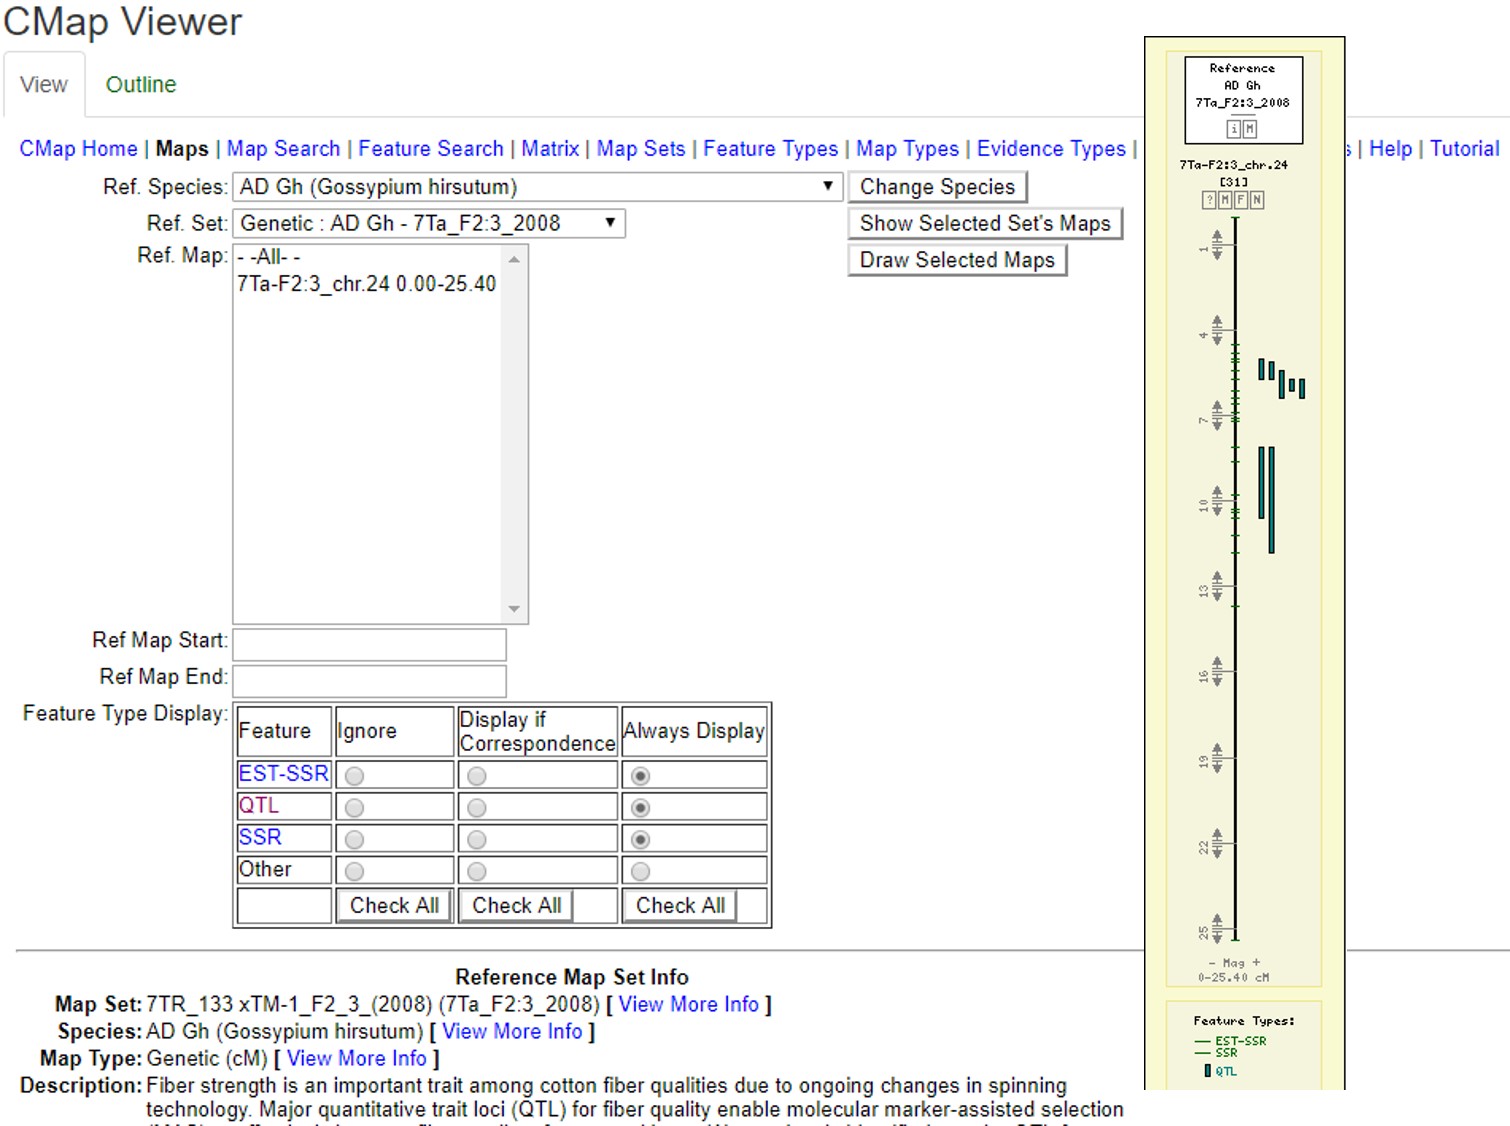The image size is (1510, 1126).
Task: Open Evidence Types page
Action: pos(1051,149)
